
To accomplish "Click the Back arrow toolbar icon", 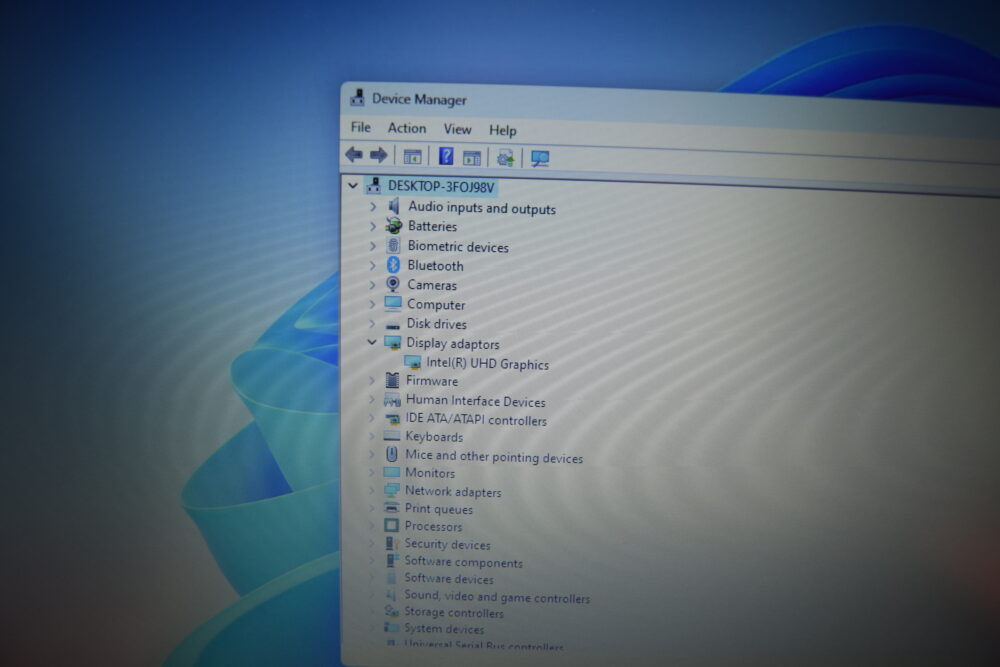I will tap(354, 154).
